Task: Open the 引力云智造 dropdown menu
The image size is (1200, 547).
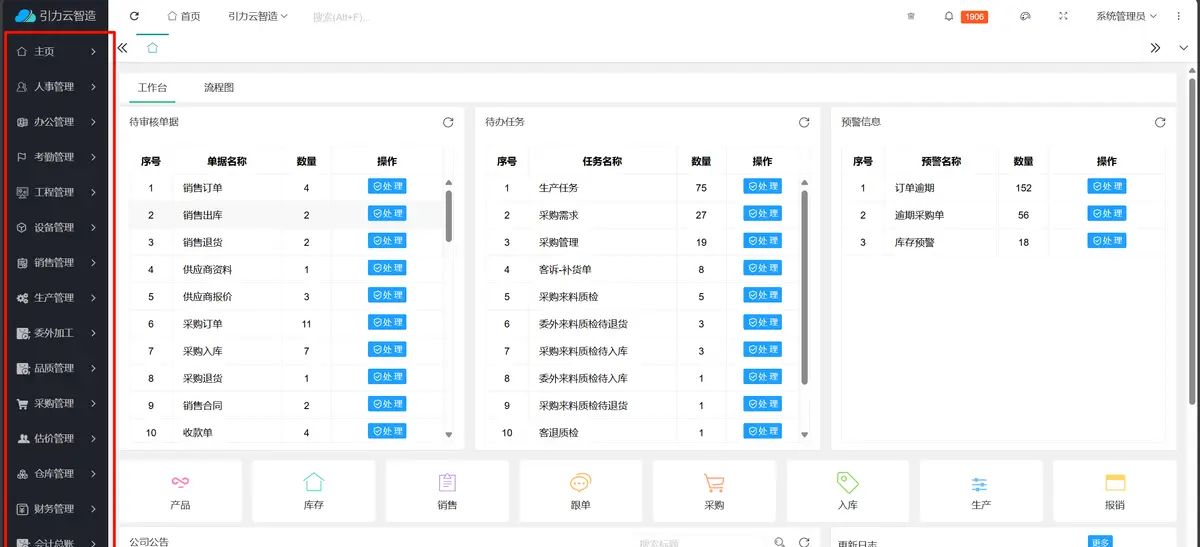Action: pos(257,16)
